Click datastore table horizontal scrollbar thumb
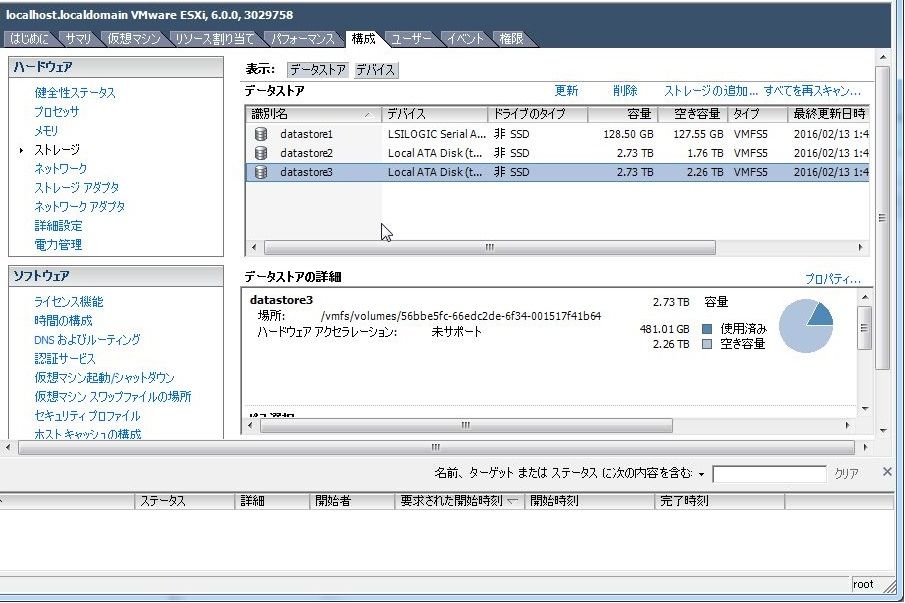This screenshot has height=603, width=905. point(489,248)
